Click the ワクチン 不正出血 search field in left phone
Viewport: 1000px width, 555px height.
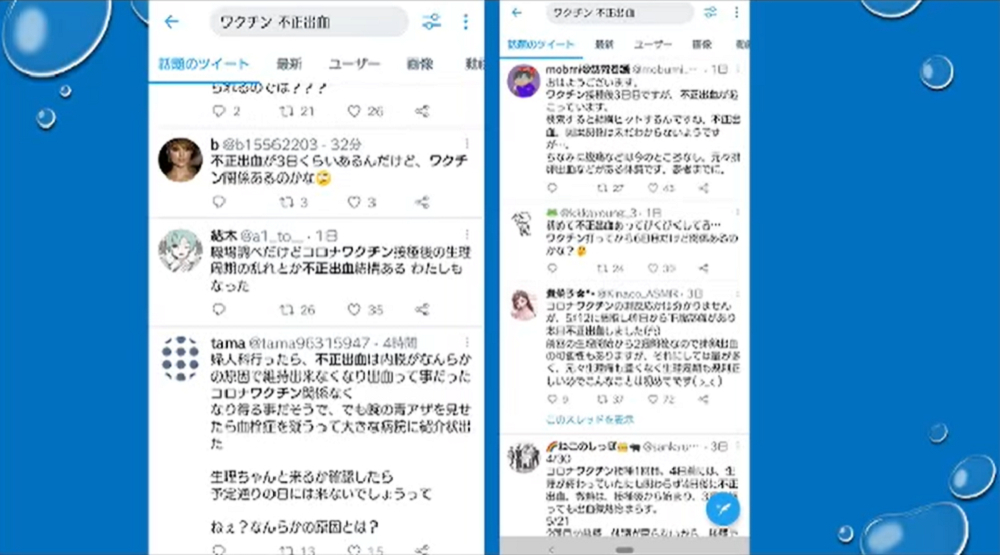(309, 22)
